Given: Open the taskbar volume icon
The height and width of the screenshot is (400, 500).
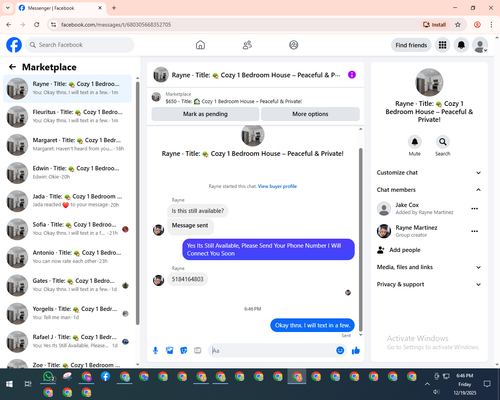Looking at the screenshot, I should pyautogui.click(x=436, y=392).
